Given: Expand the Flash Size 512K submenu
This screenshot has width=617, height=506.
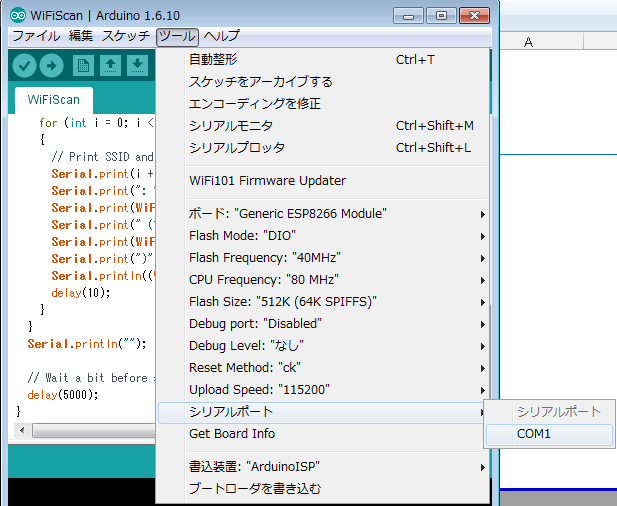Looking at the screenshot, I should [x=323, y=302].
